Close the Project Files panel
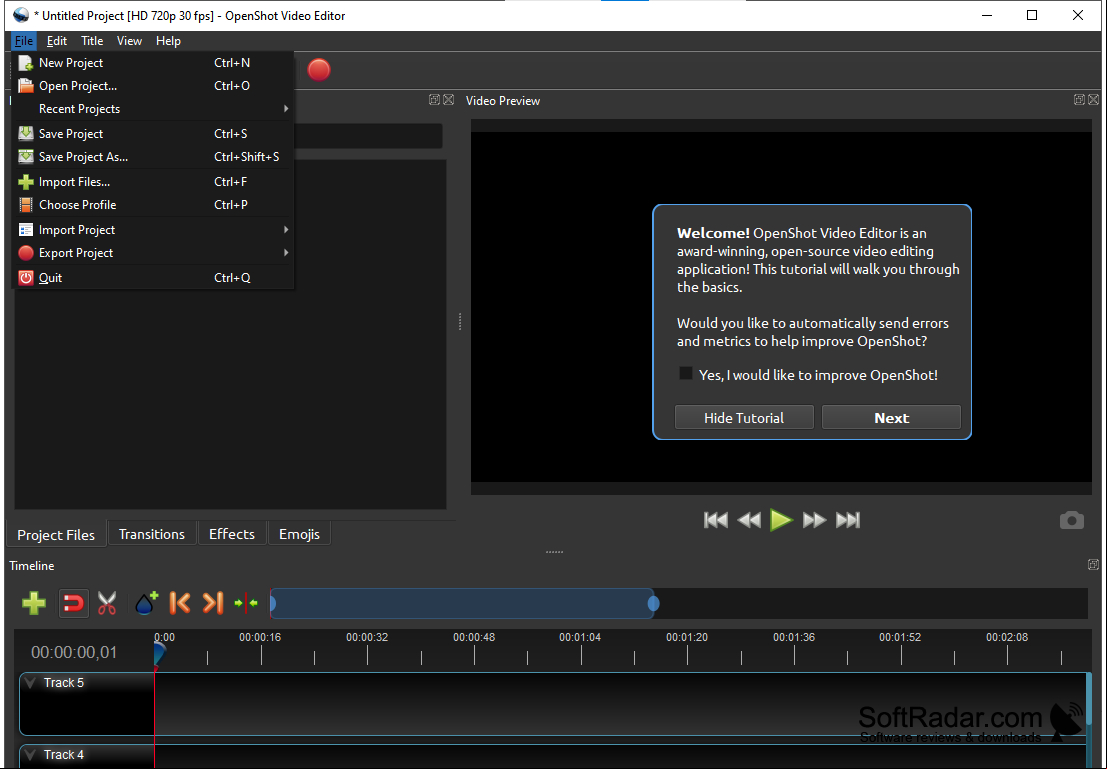 tap(449, 100)
